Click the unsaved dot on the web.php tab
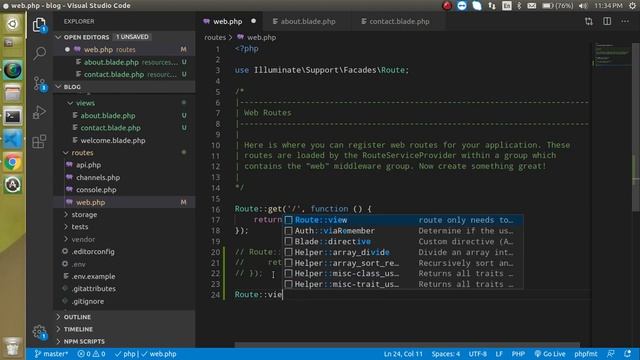640x360 pixels. [253, 21]
